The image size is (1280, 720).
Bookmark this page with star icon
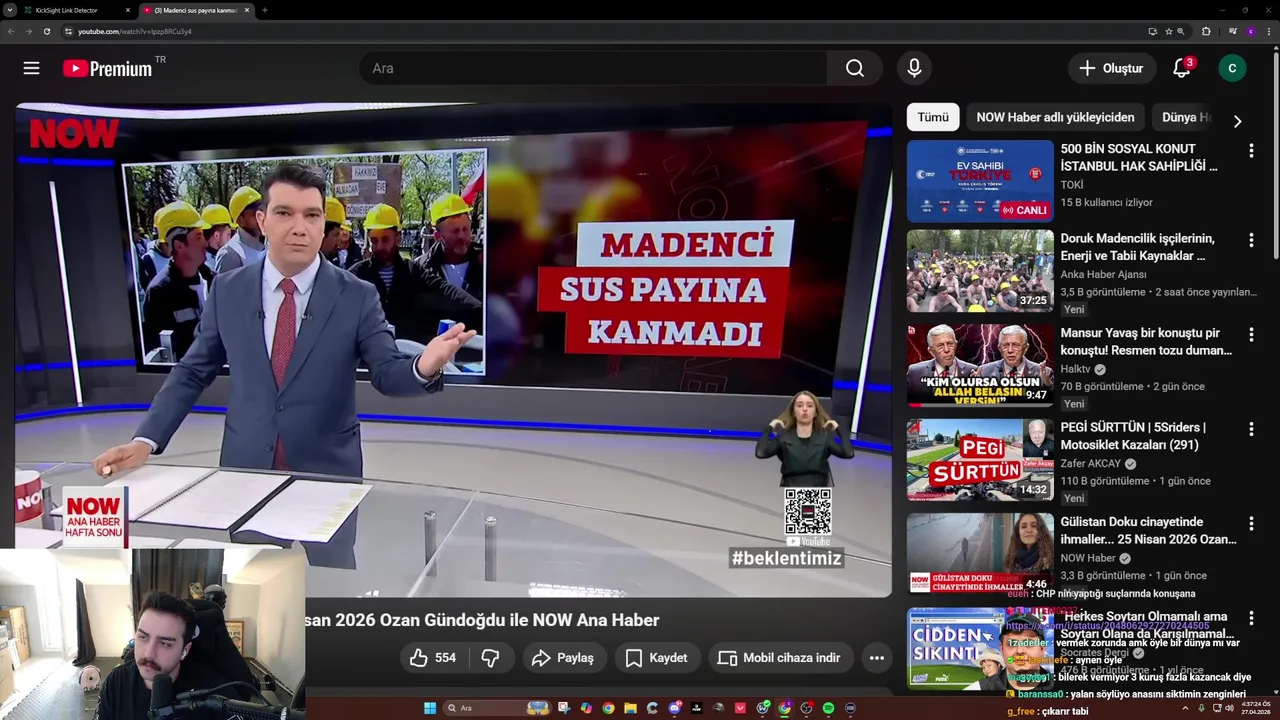pos(1168,31)
